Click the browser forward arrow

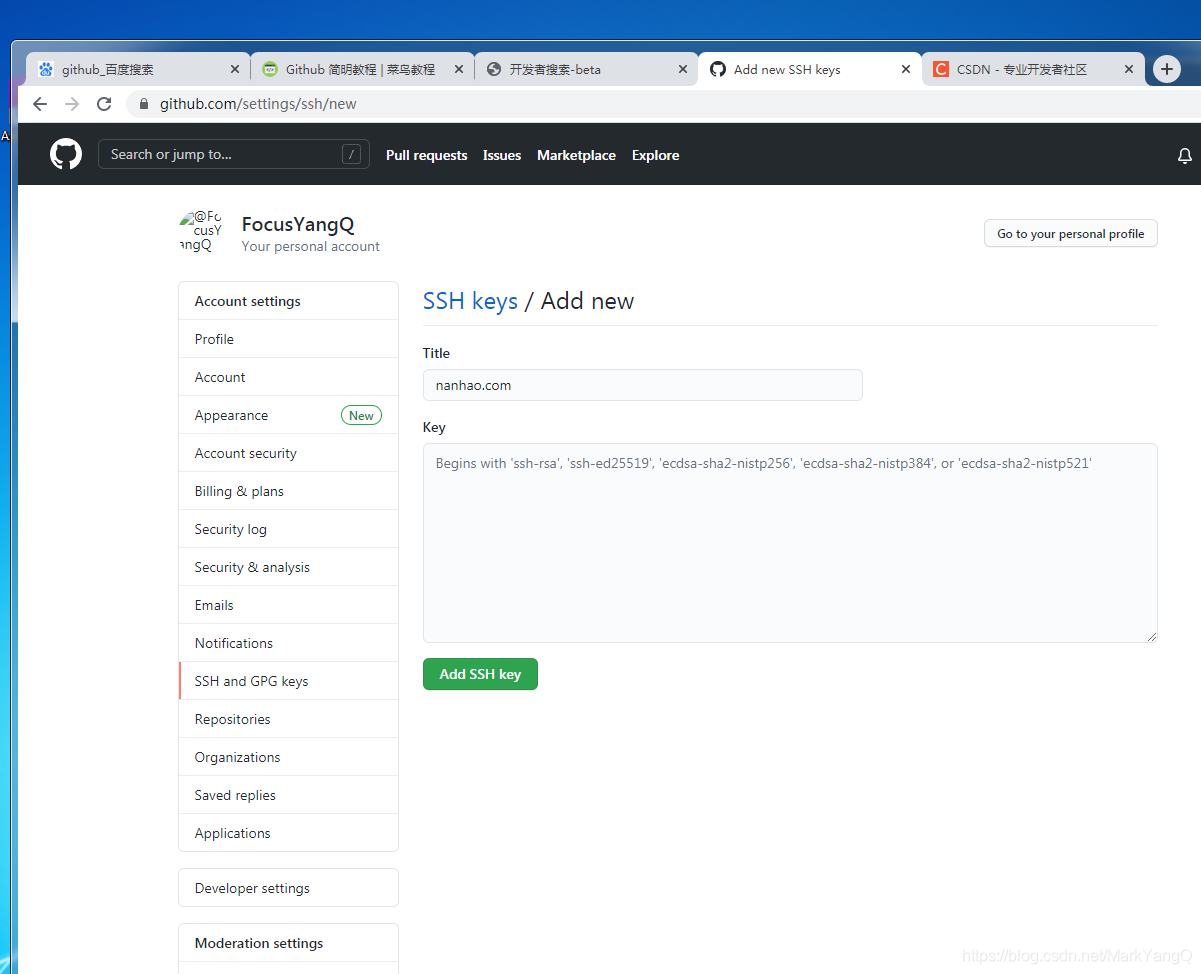72,104
